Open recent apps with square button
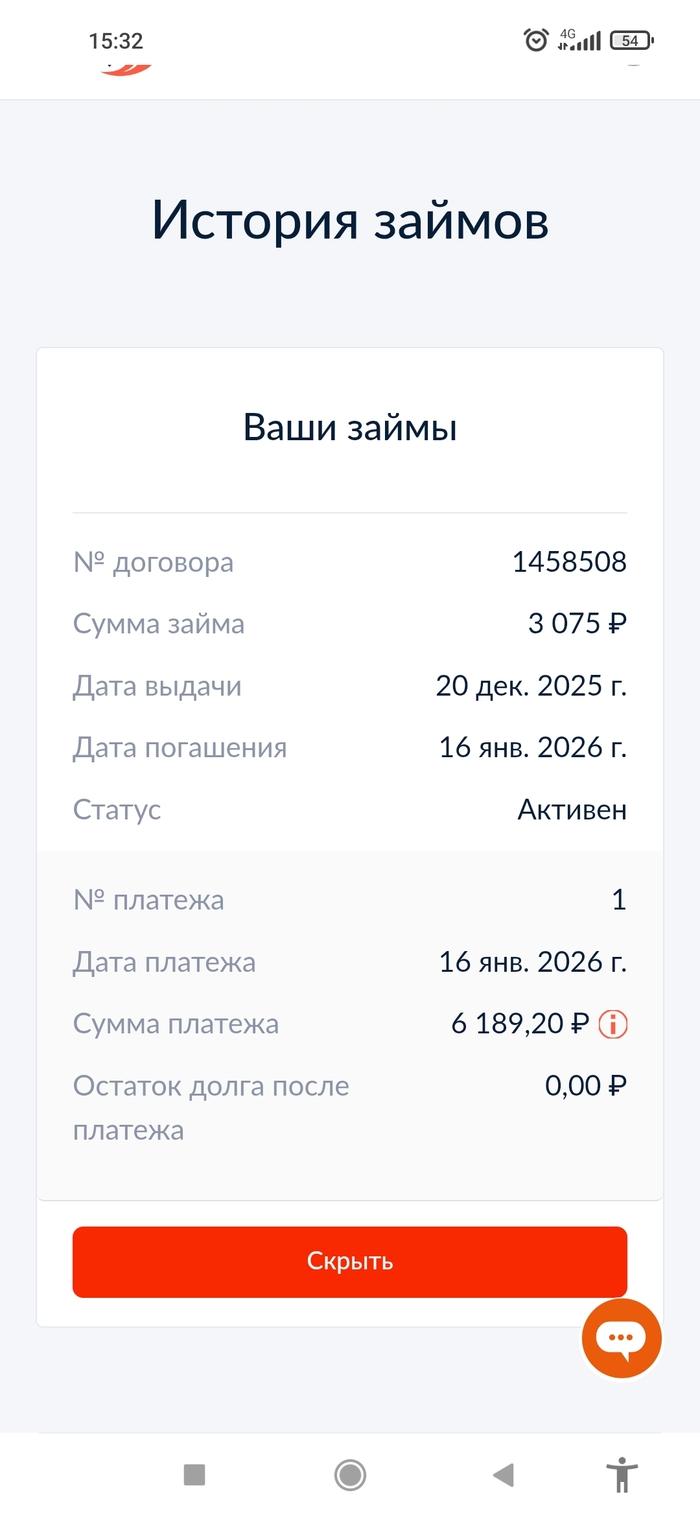700x1517 pixels. point(194,1475)
